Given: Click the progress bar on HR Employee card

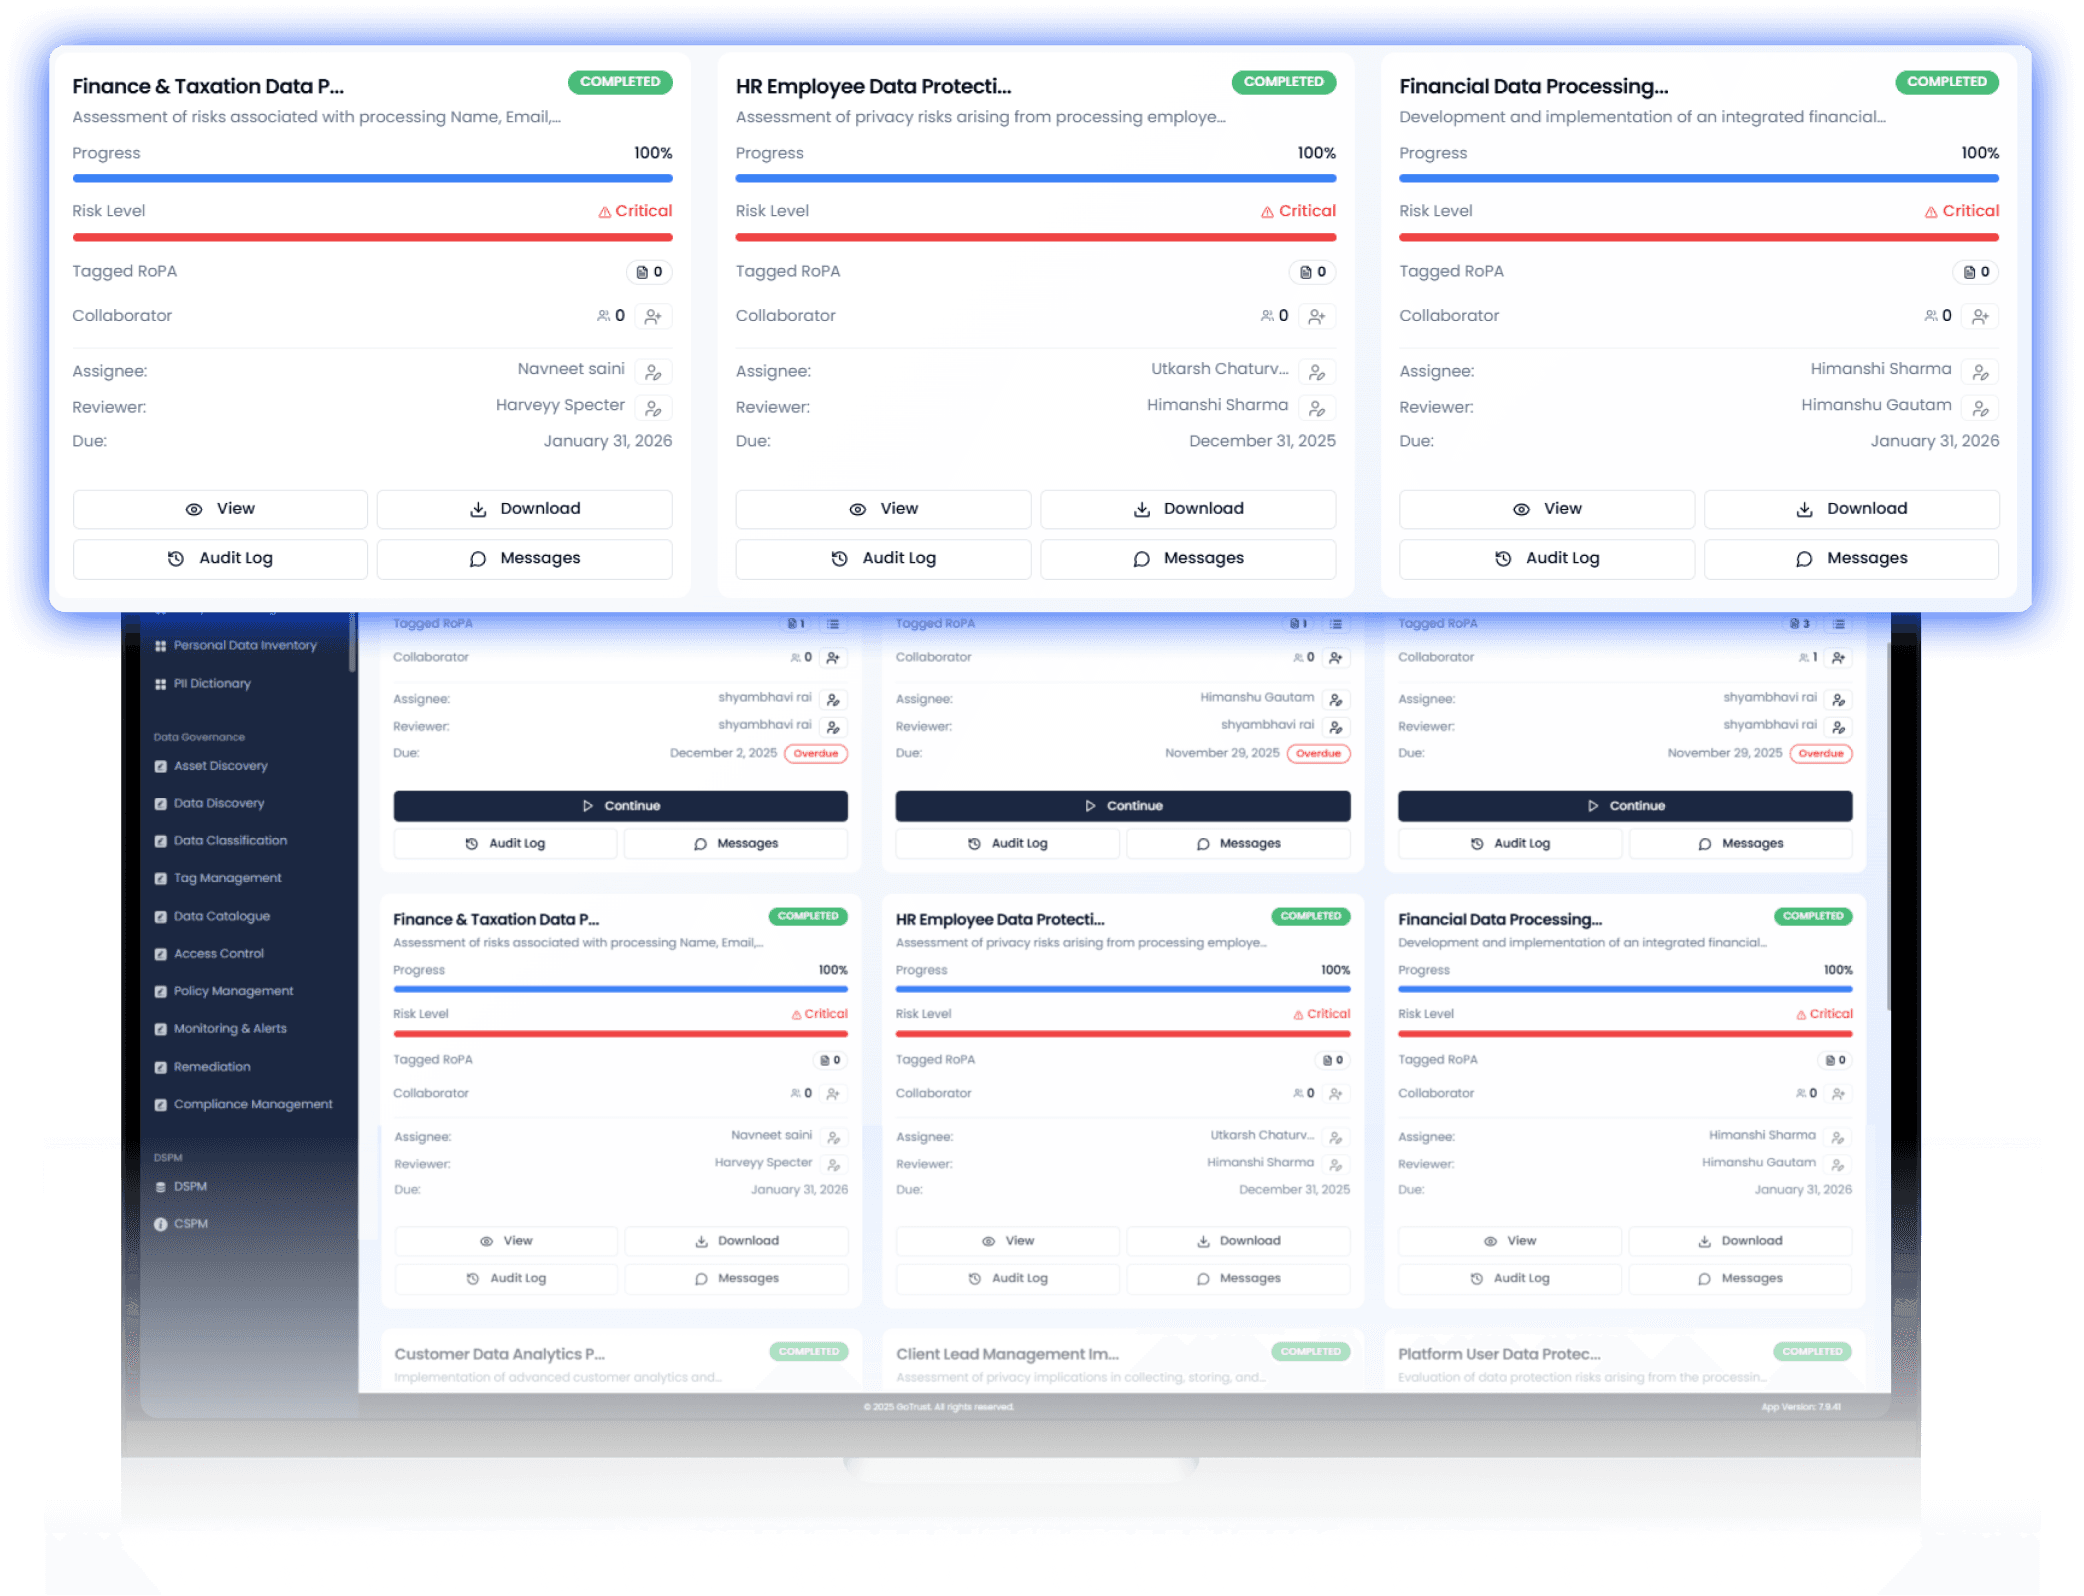Looking at the screenshot, I should [1035, 178].
